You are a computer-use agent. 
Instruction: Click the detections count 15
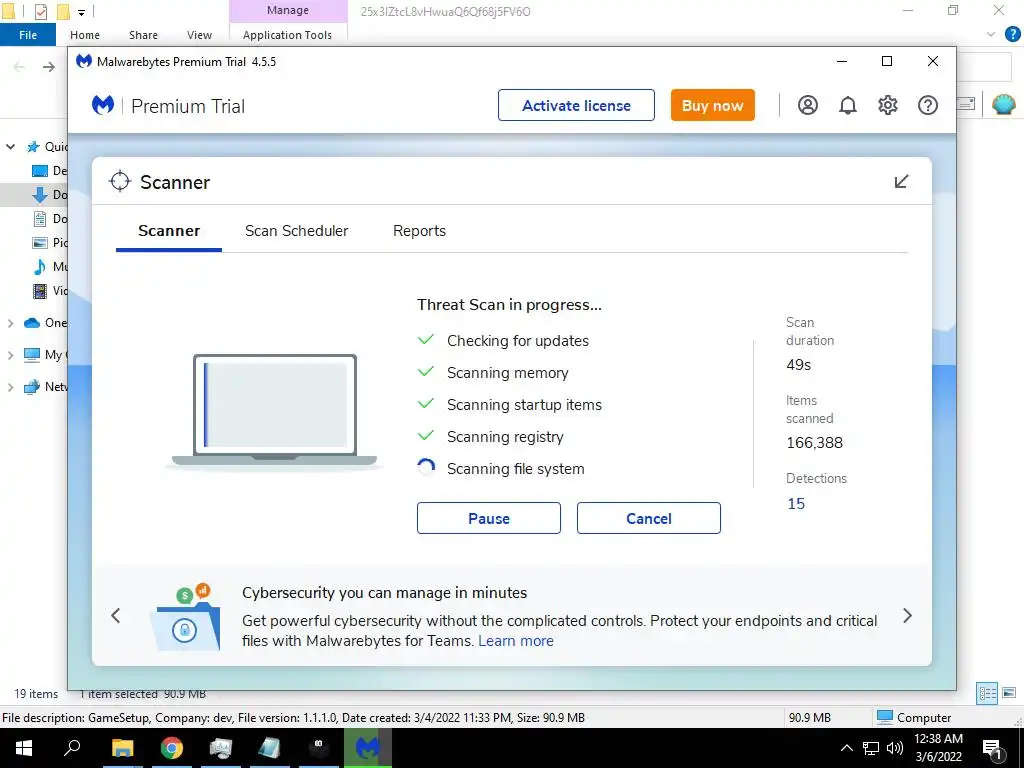(x=796, y=504)
